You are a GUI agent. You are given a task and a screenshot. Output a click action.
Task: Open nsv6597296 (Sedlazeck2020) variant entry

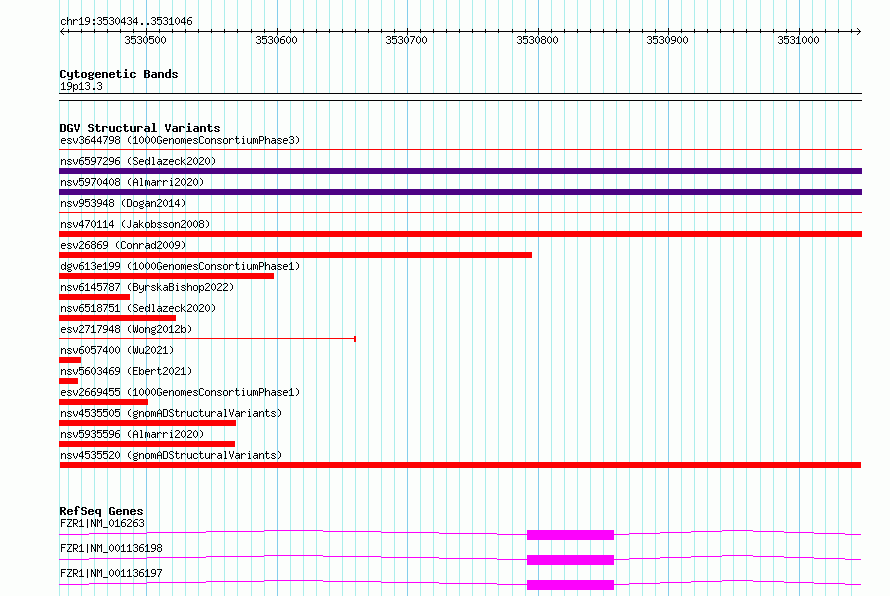[x=138, y=161]
